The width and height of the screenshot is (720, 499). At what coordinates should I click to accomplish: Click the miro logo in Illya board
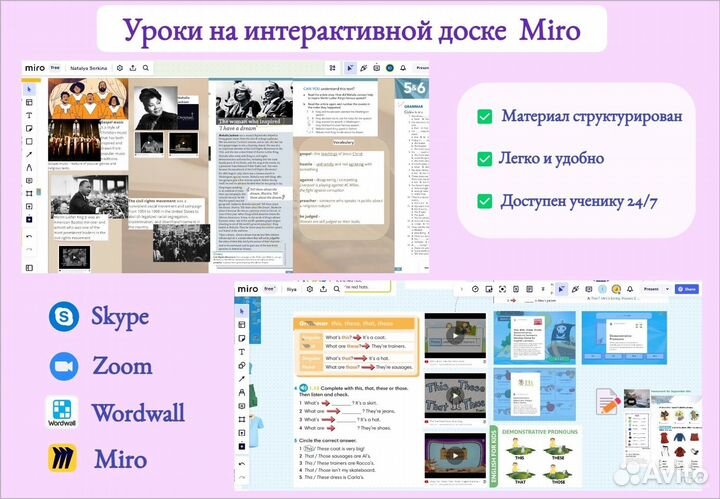coord(248,289)
